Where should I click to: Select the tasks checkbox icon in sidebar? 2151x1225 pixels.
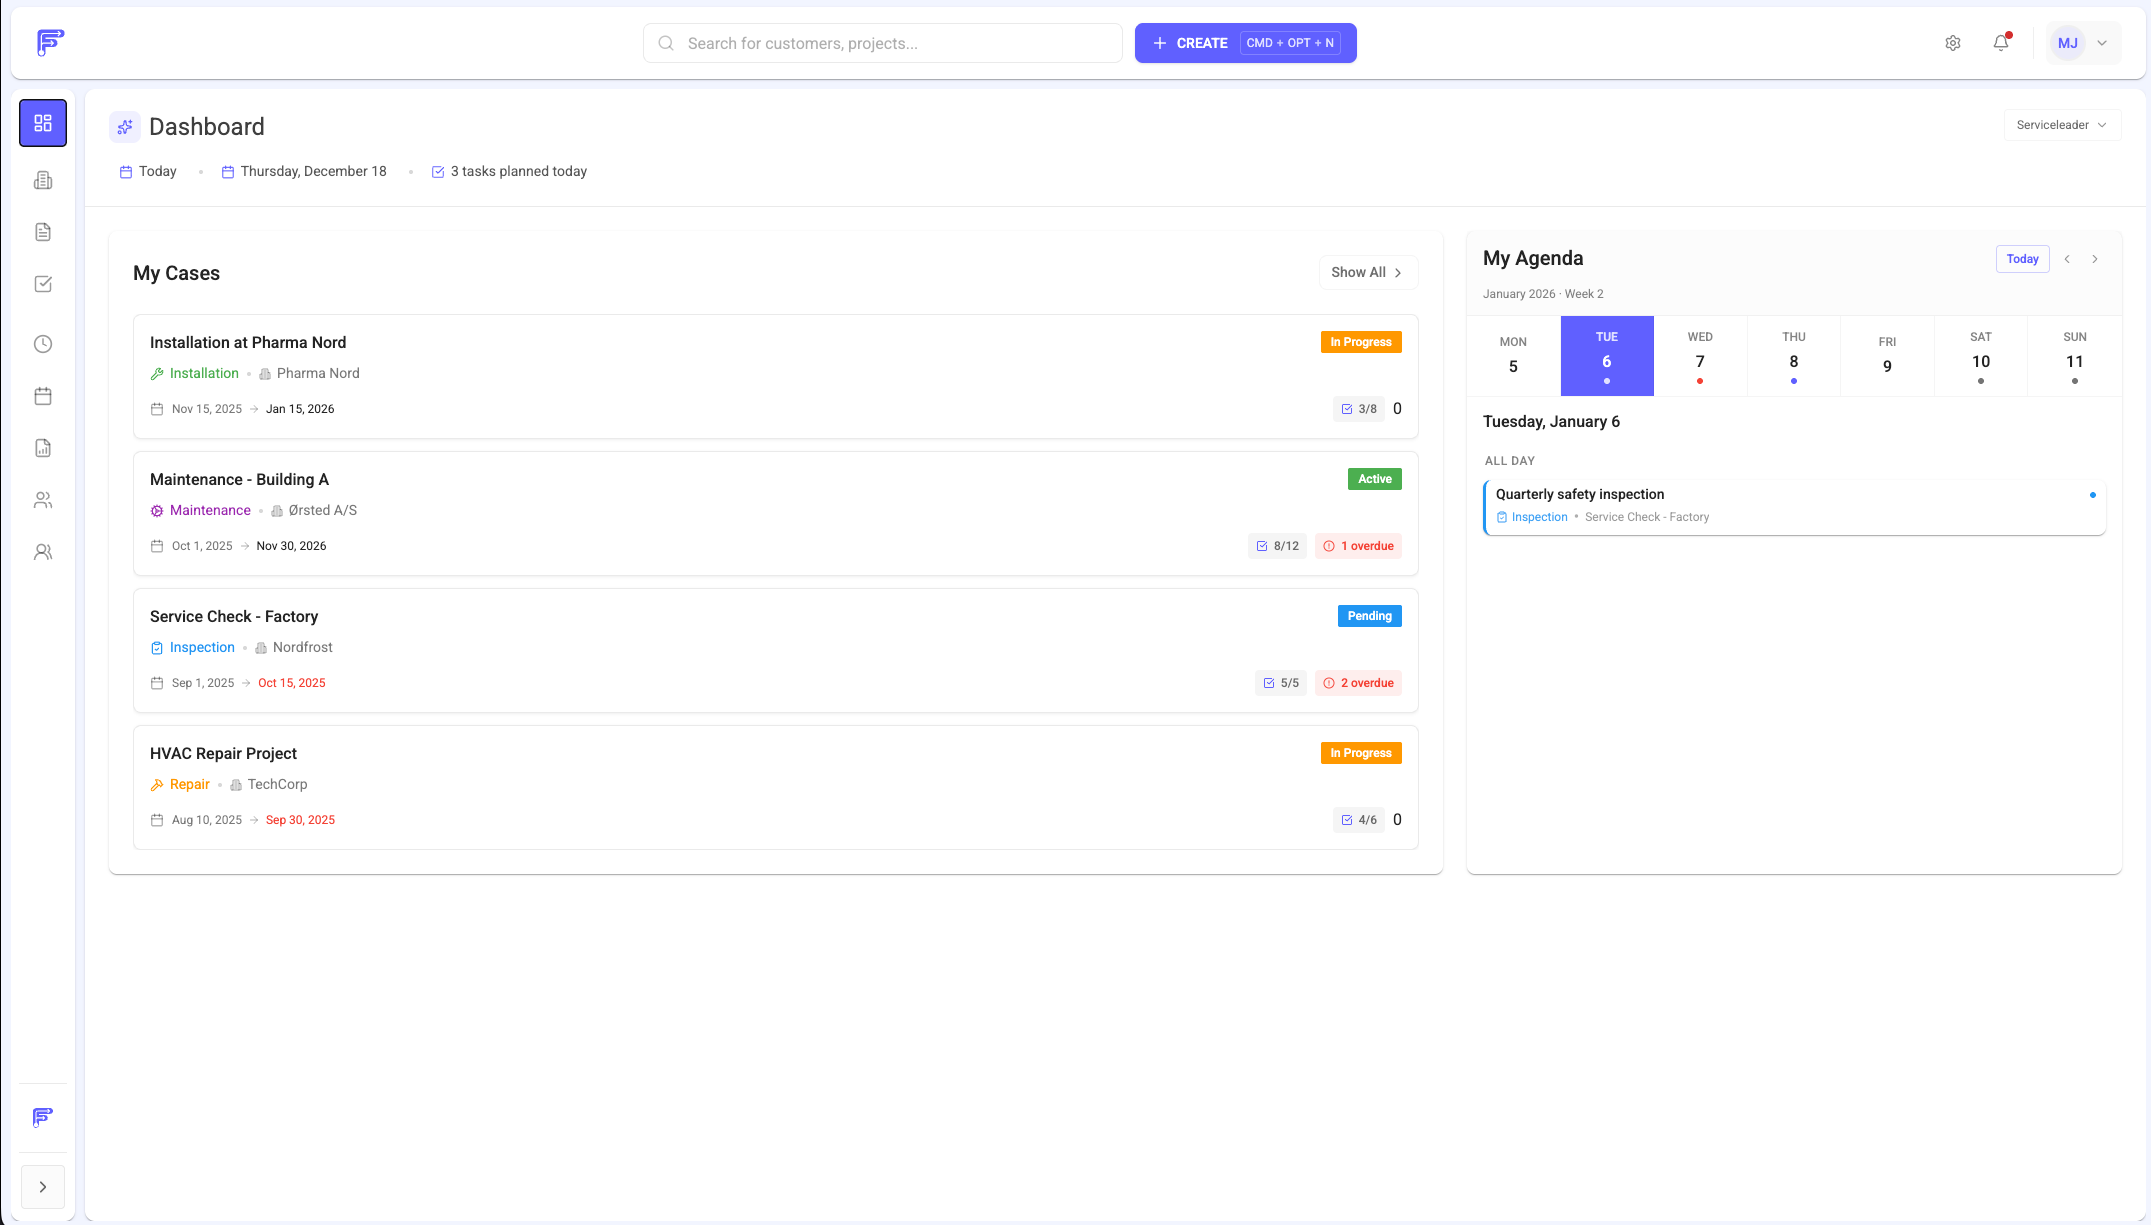pyautogui.click(x=42, y=284)
